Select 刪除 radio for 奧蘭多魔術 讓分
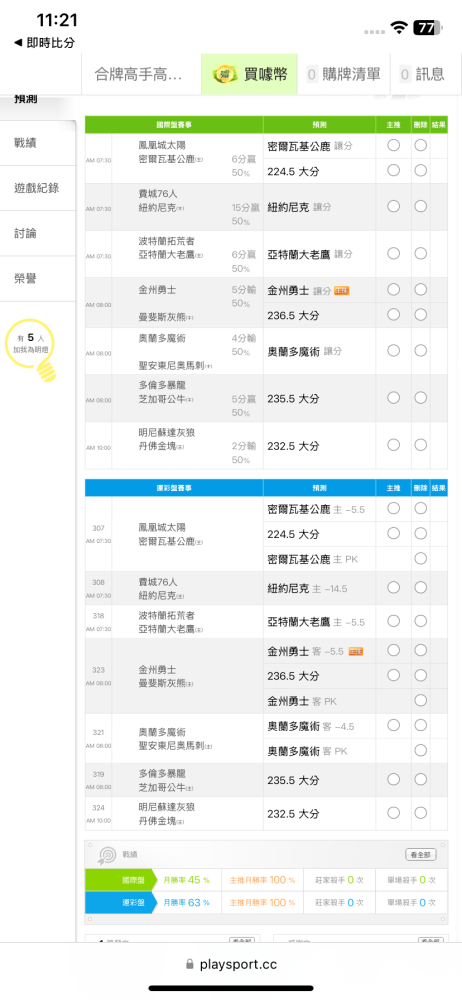Image resolution: width=462 pixels, height=1000 pixels. tap(420, 350)
